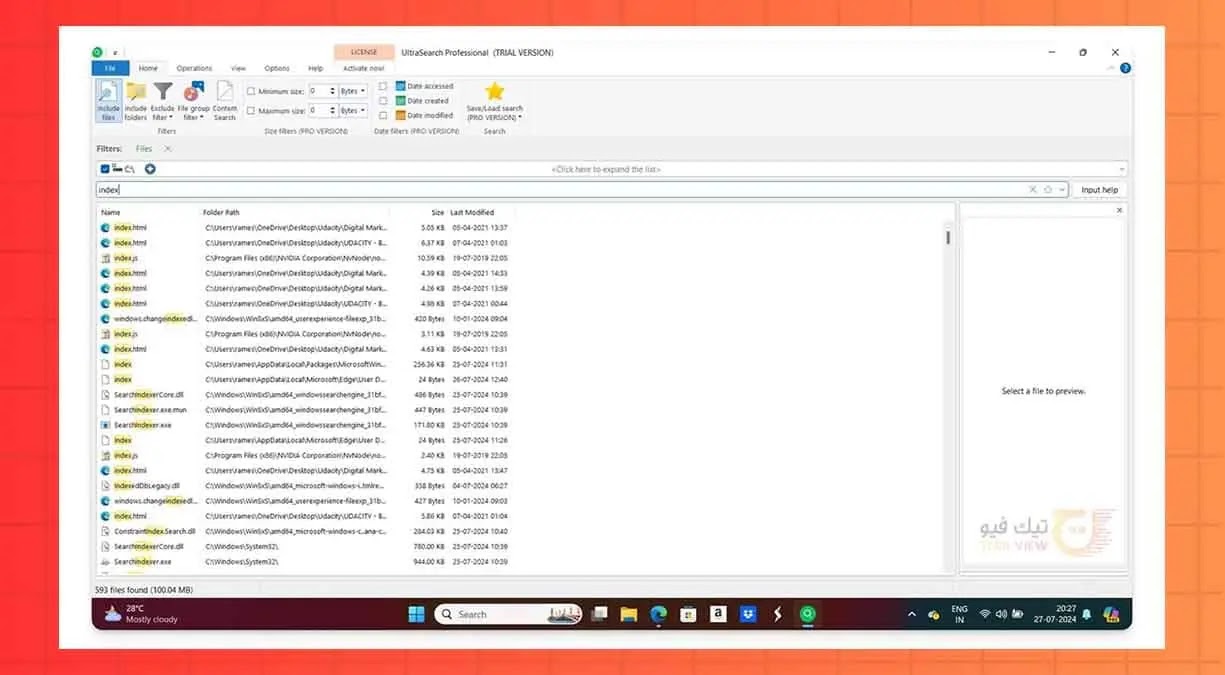The width and height of the screenshot is (1225, 675).
Task: Close the preview pane
Action: (x=1119, y=210)
